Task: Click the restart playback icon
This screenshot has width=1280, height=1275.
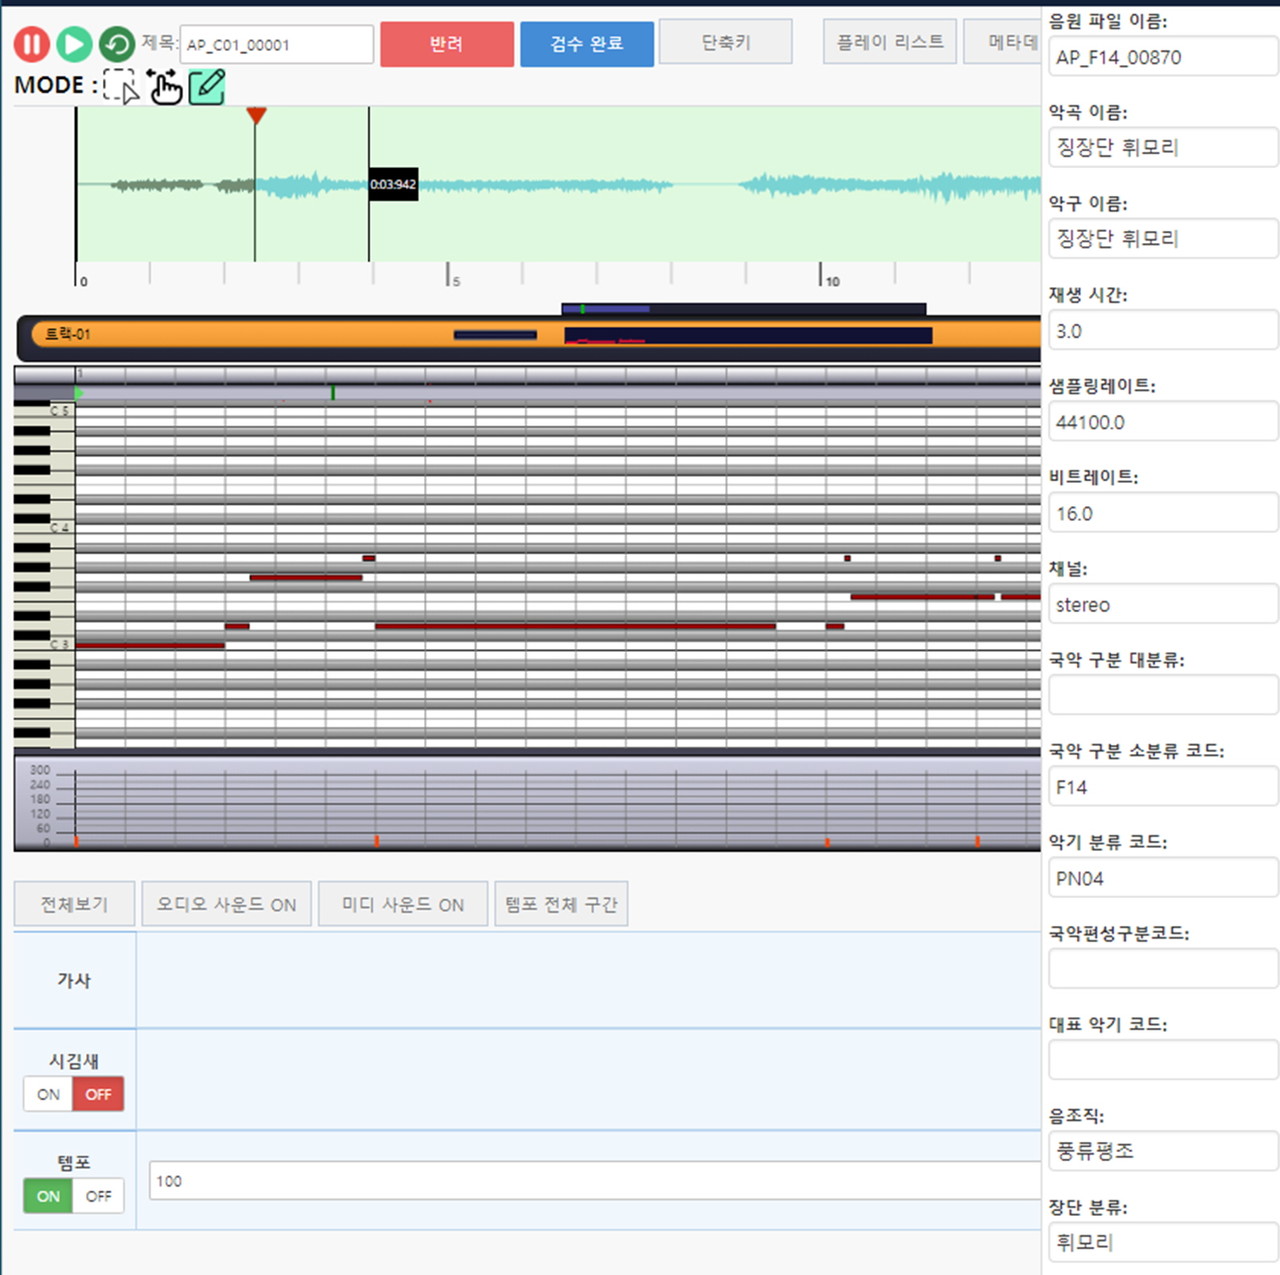Action: pos(117,44)
